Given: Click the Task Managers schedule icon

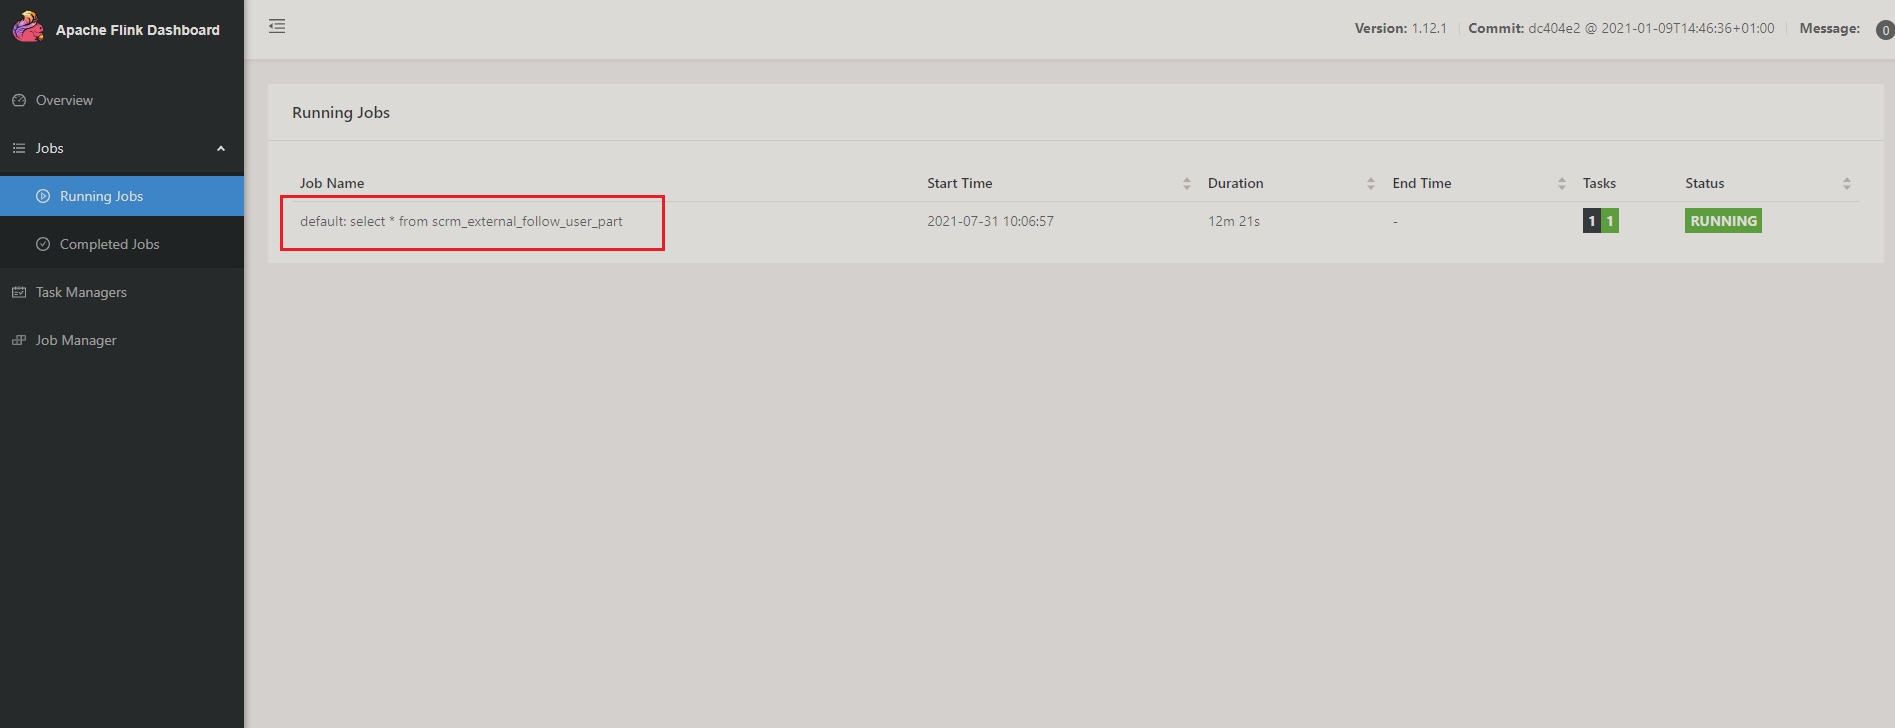Looking at the screenshot, I should 19,292.
